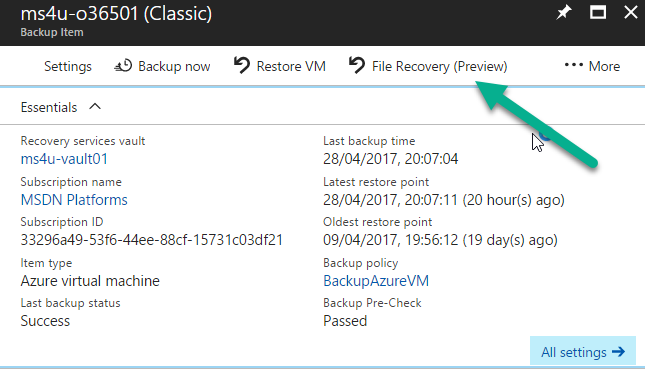This screenshot has height=369, width=645.
Task: Open Settings from the command bar
Action: [x=68, y=66]
